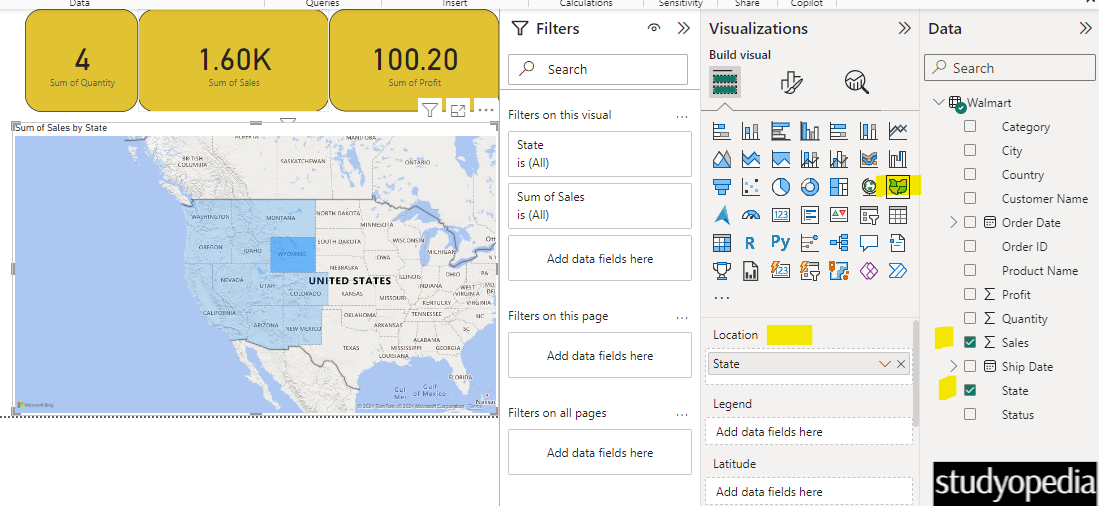
Task: Open the Format visual tab icon
Action: [791, 83]
